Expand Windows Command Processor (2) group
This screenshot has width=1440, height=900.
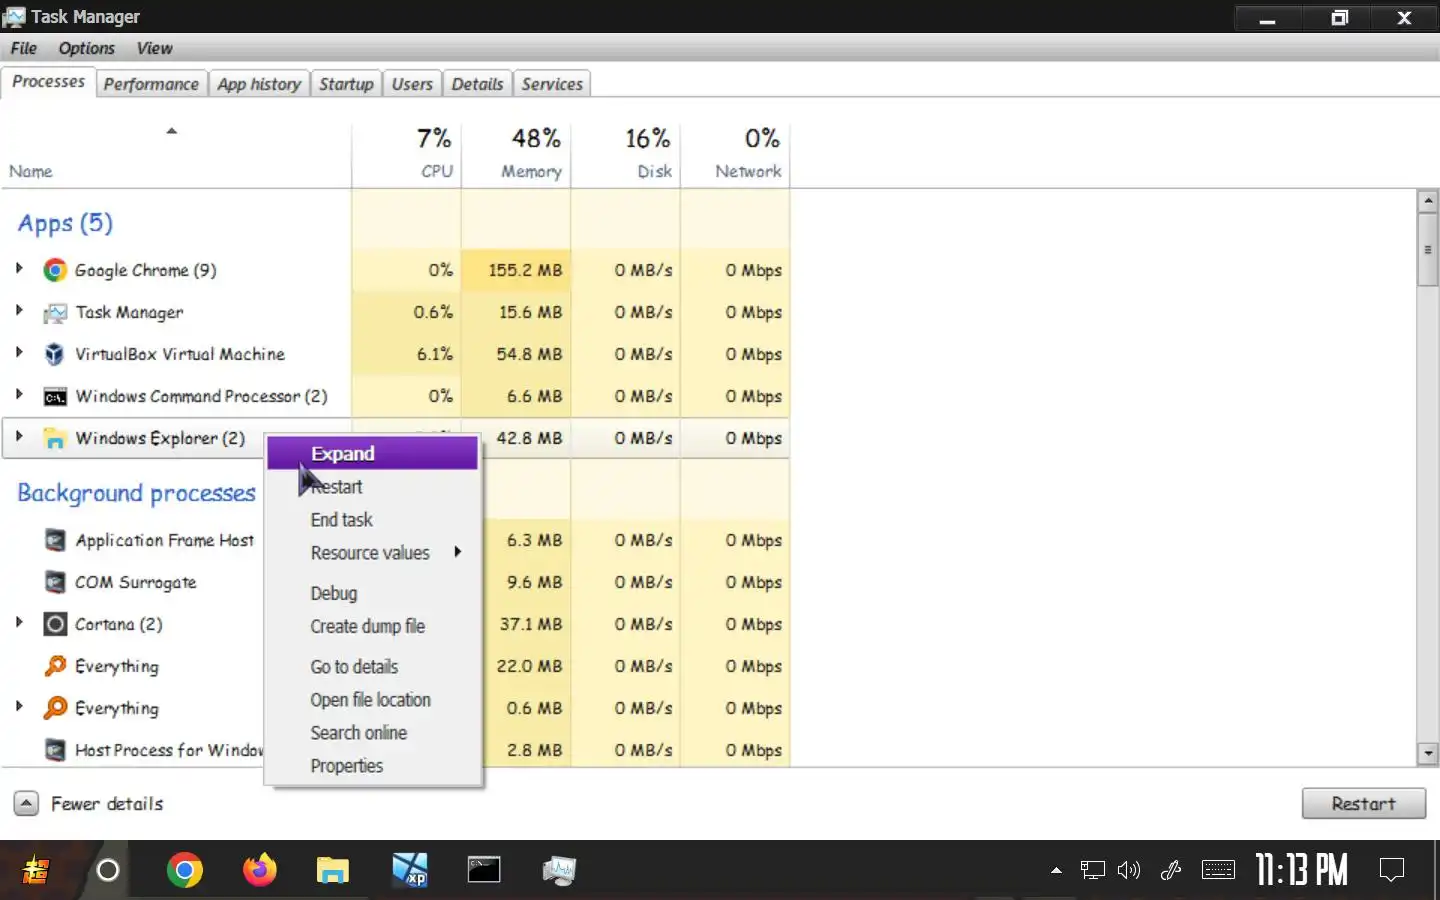pos(19,394)
